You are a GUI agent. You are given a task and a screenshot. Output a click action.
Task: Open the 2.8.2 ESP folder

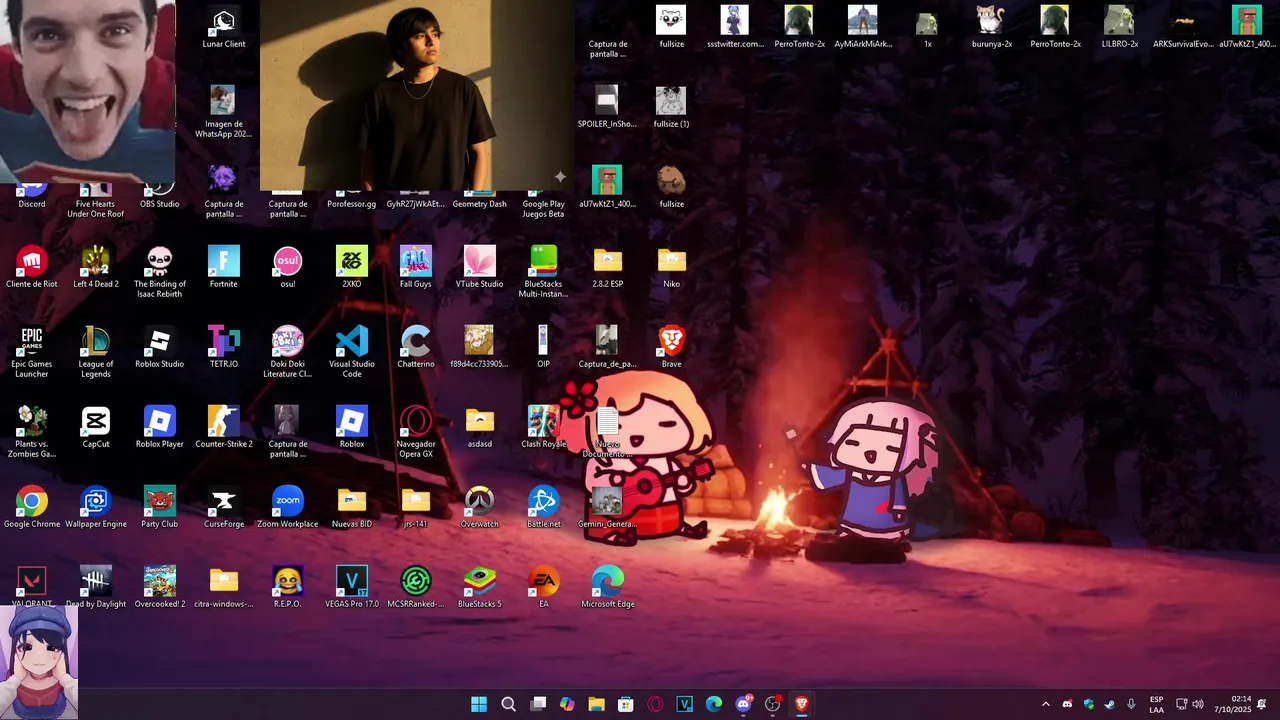608,268
